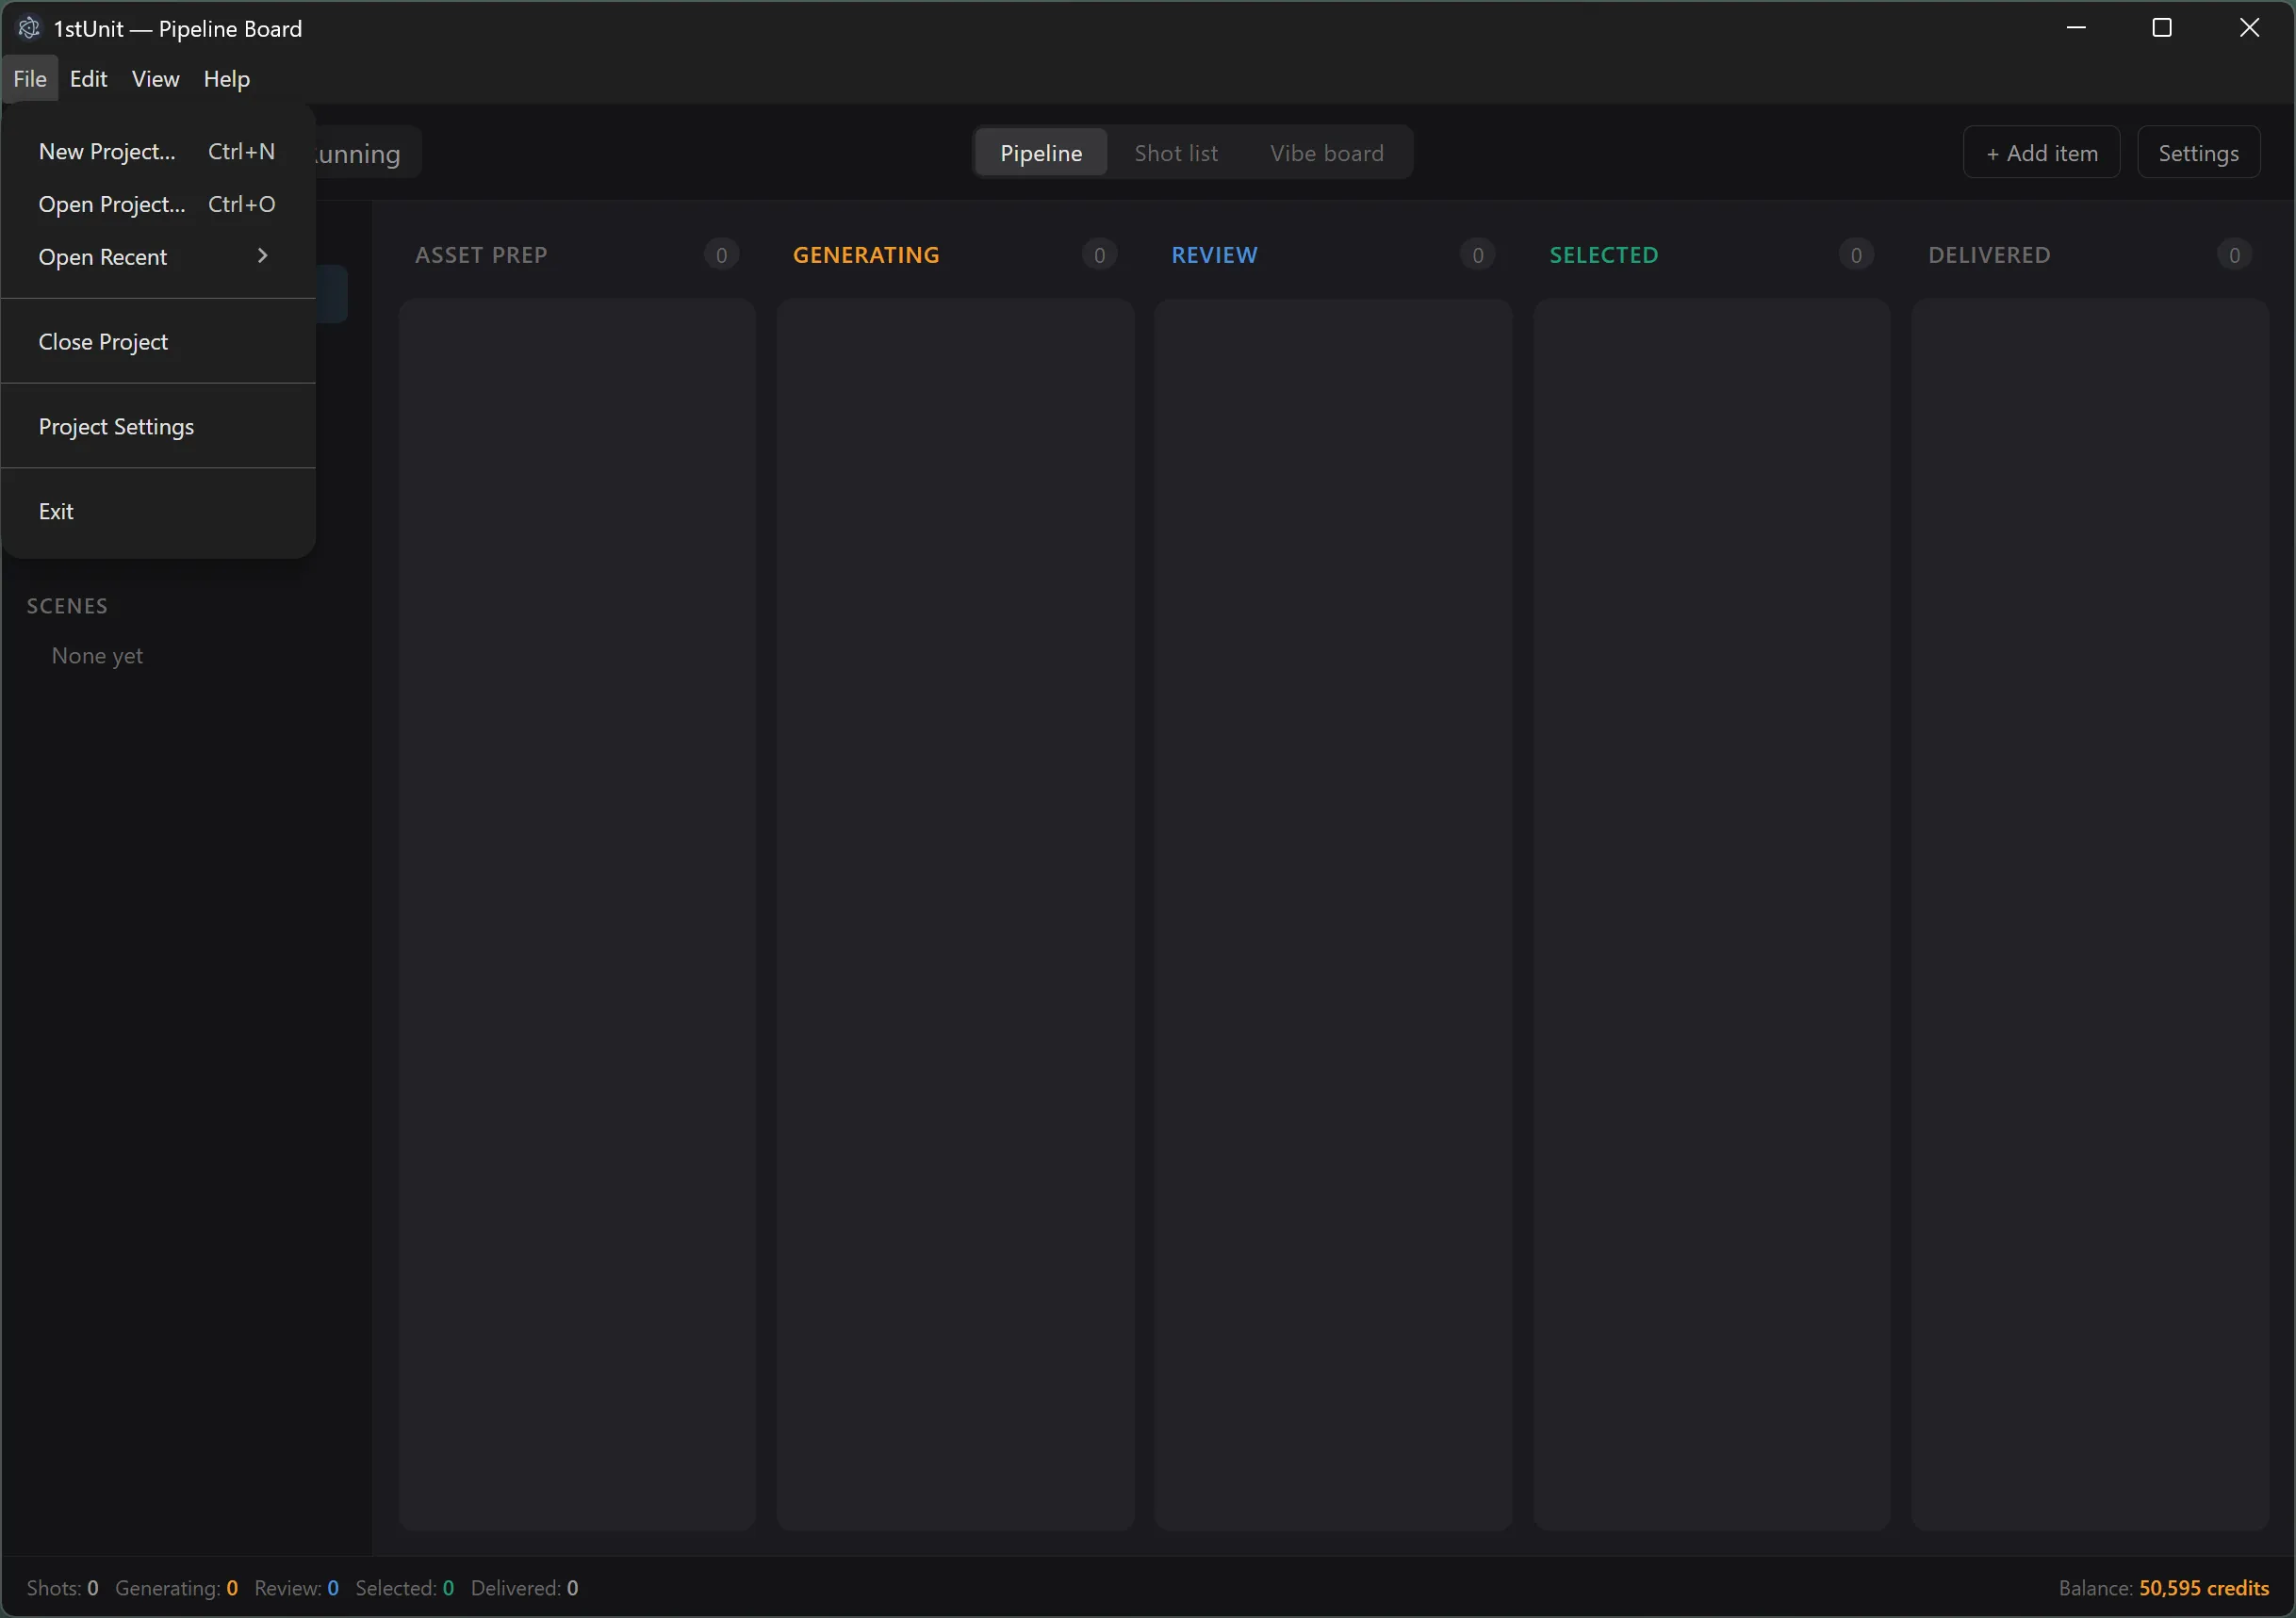Click the SELECTED count badge

click(1856, 255)
